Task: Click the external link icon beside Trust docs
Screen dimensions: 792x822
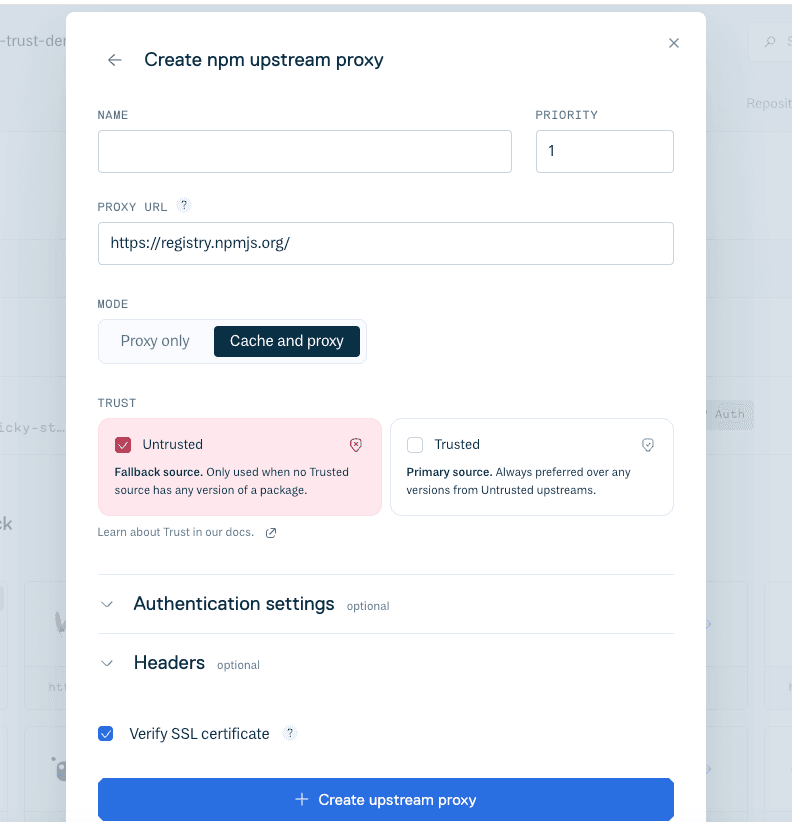Action: pyautogui.click(x=271, y=533)
